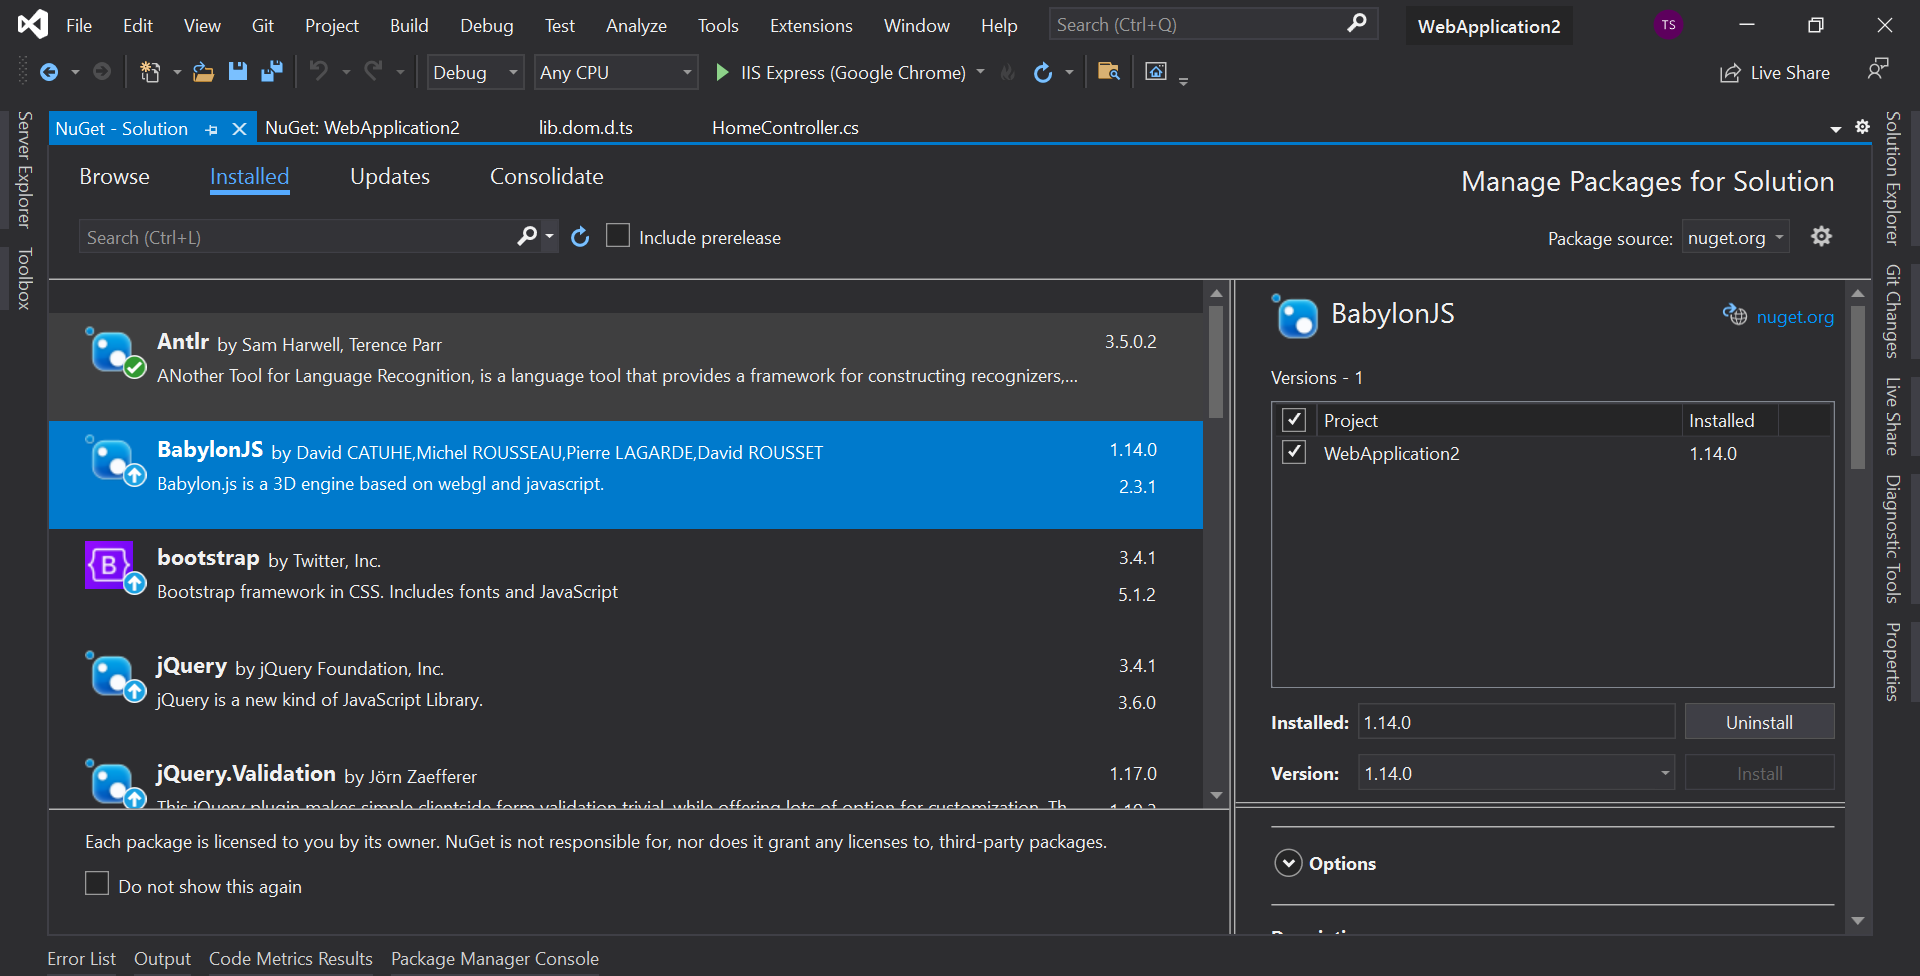The image size is (1920, 976).
Task: Click the Save All icon
Action: [271, 72]
